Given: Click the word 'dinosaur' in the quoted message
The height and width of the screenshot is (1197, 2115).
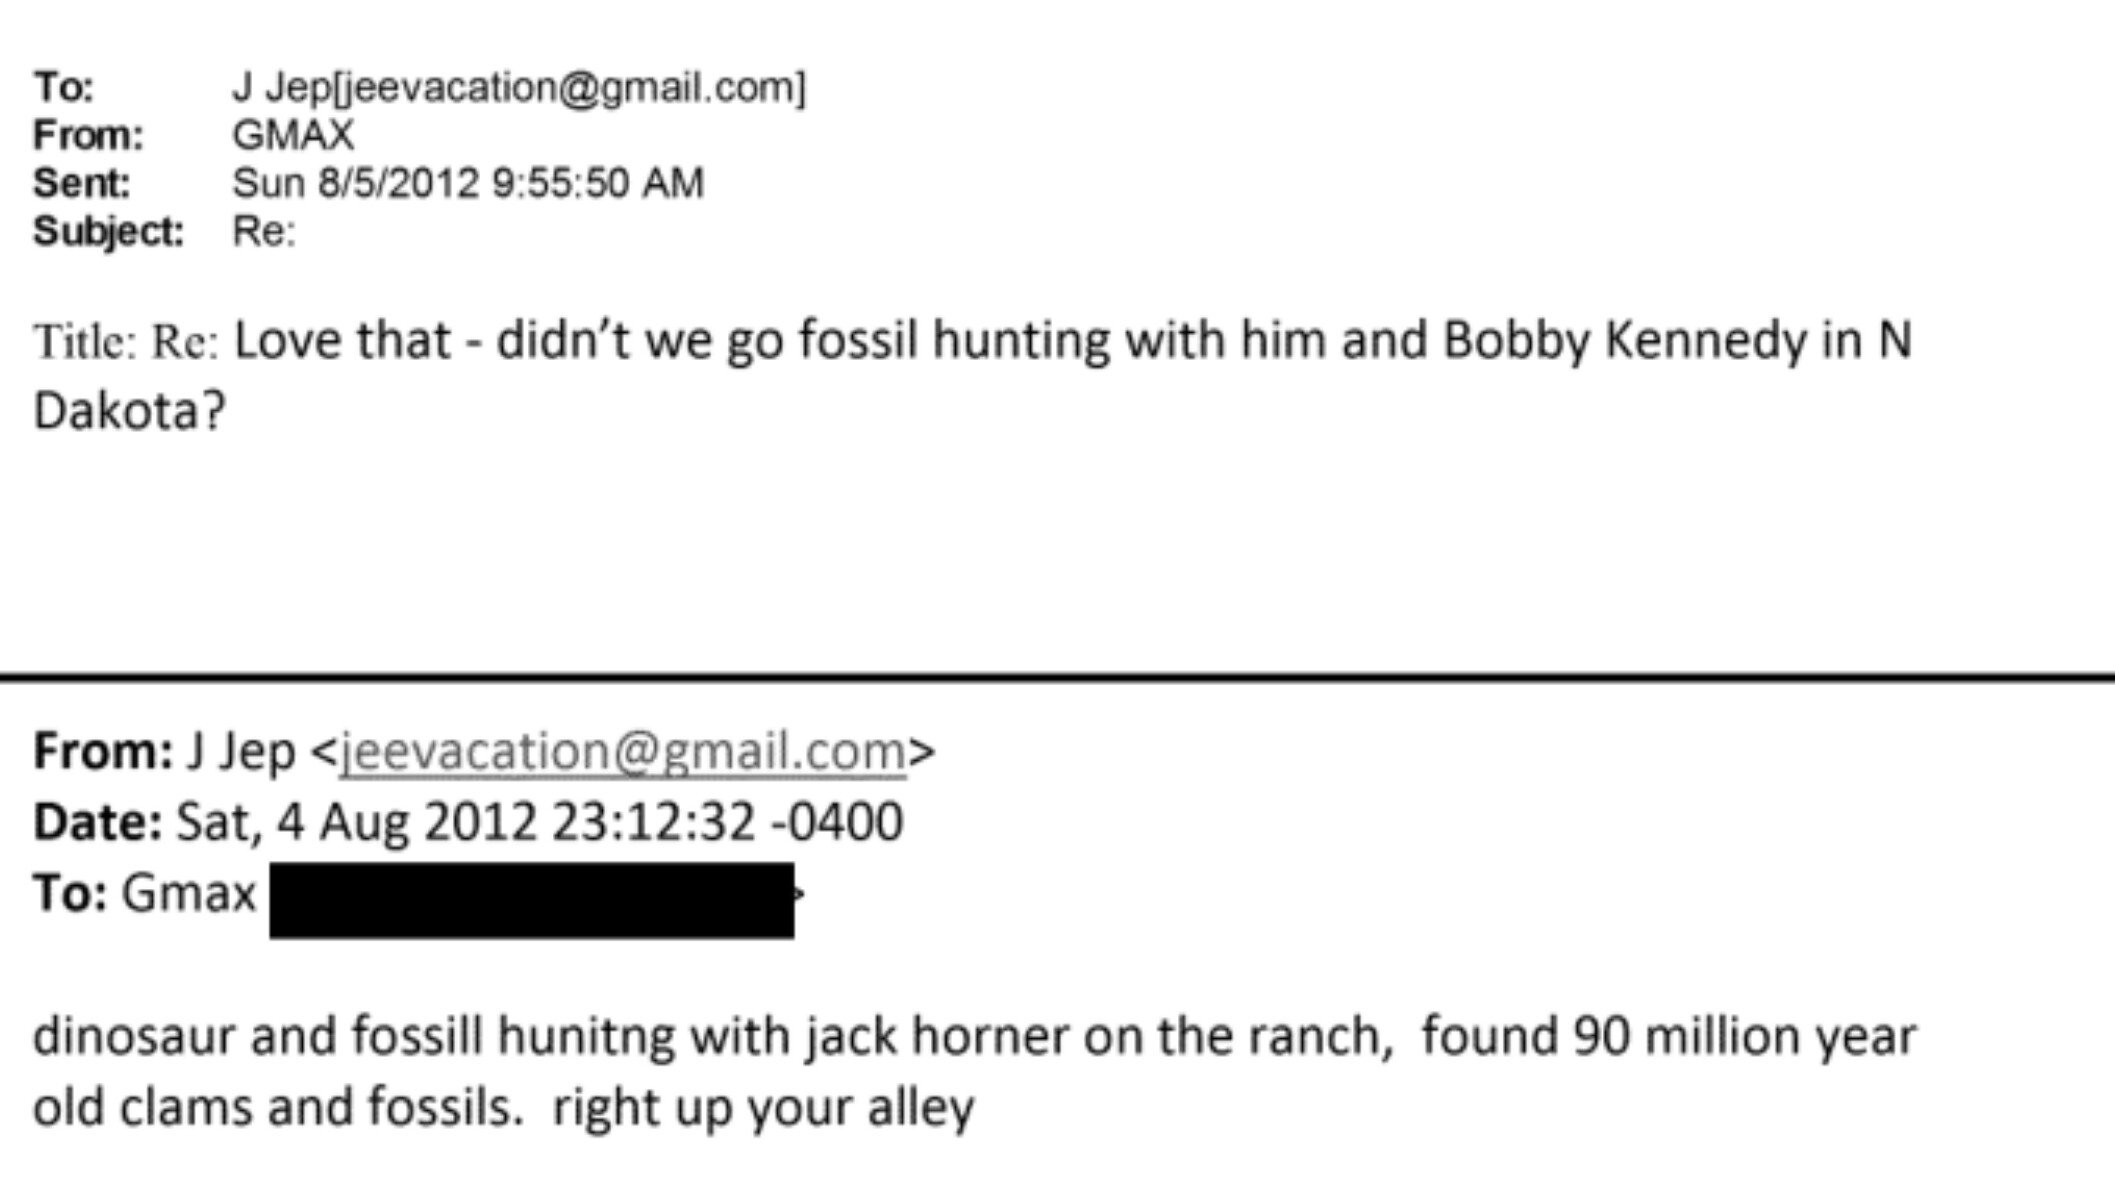Looking at the screenshot, I should (x=134, y=1036).
